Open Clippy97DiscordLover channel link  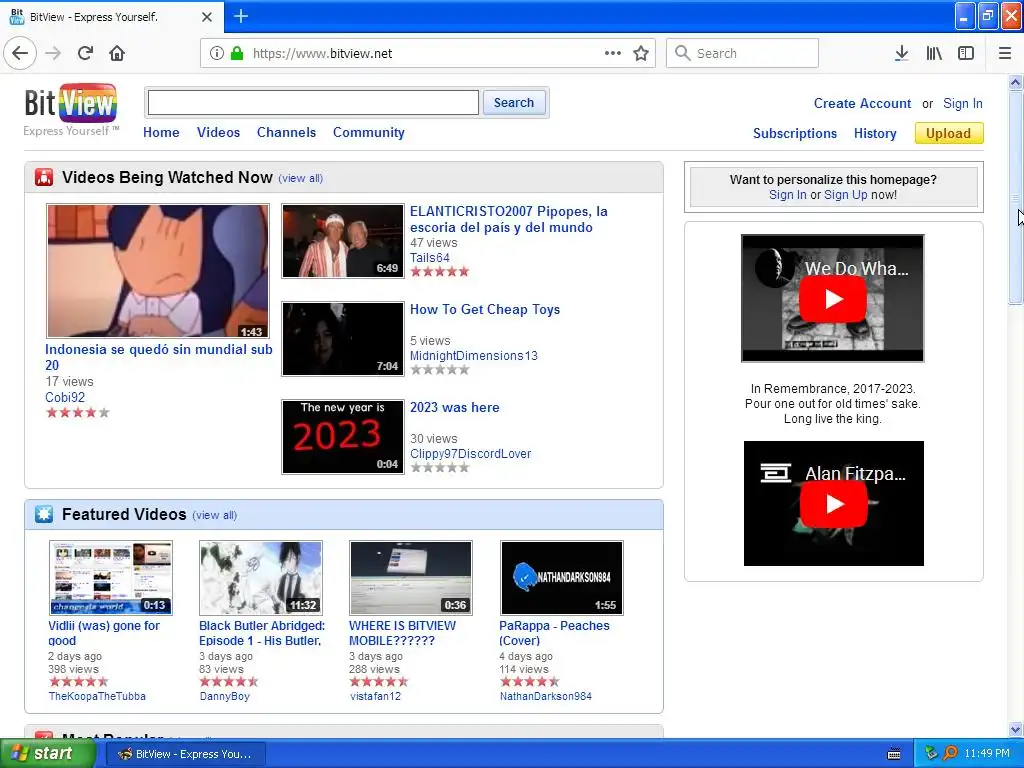tap(470, 454)
